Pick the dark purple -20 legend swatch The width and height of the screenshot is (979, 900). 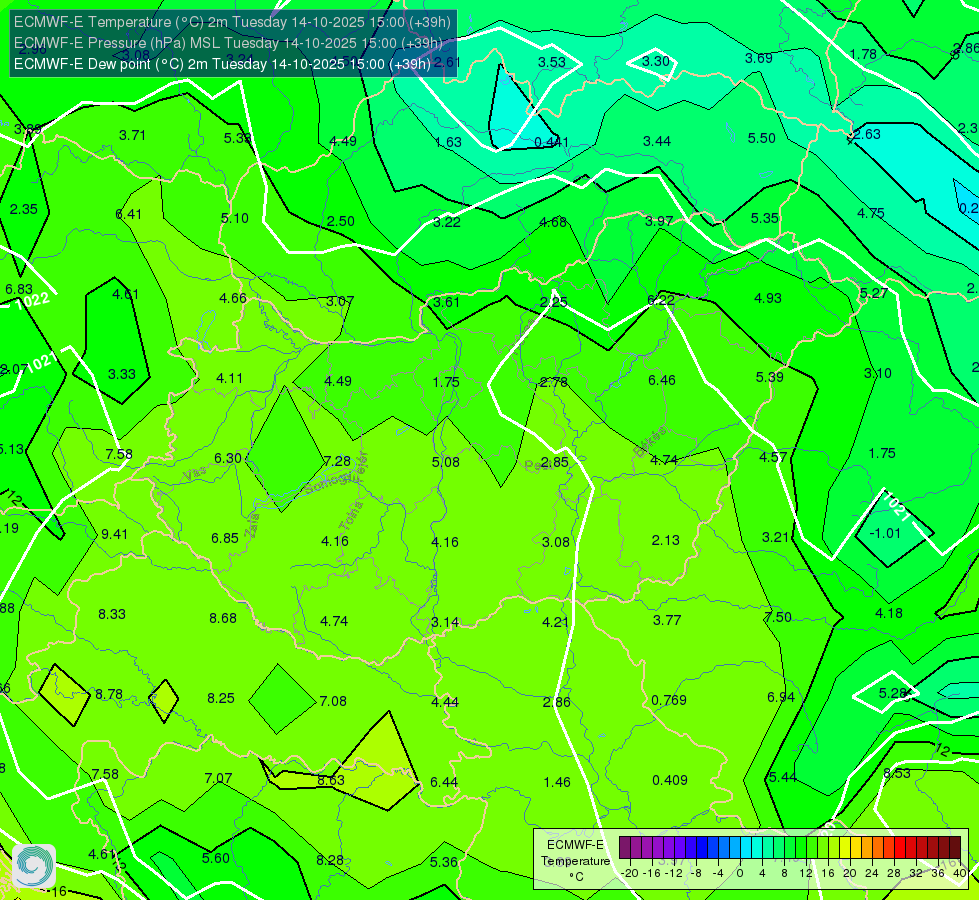pos(624,848)
